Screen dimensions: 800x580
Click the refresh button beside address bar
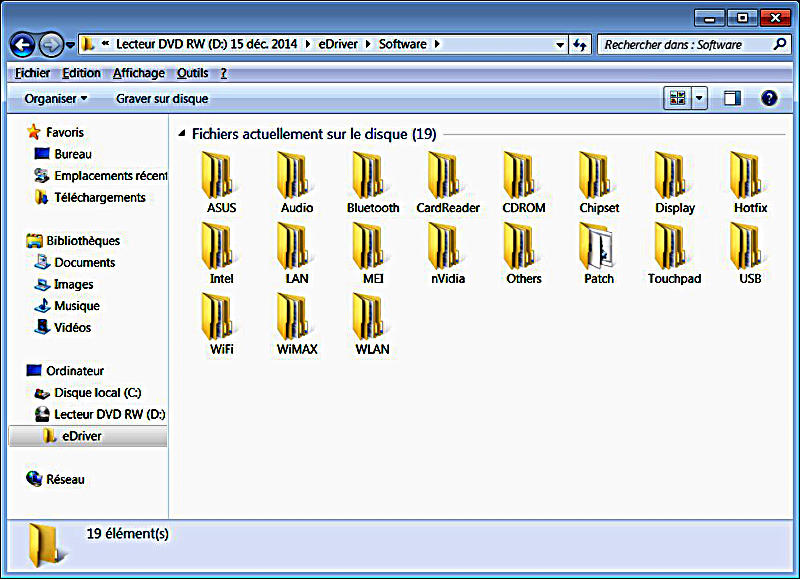pos(580,44)
